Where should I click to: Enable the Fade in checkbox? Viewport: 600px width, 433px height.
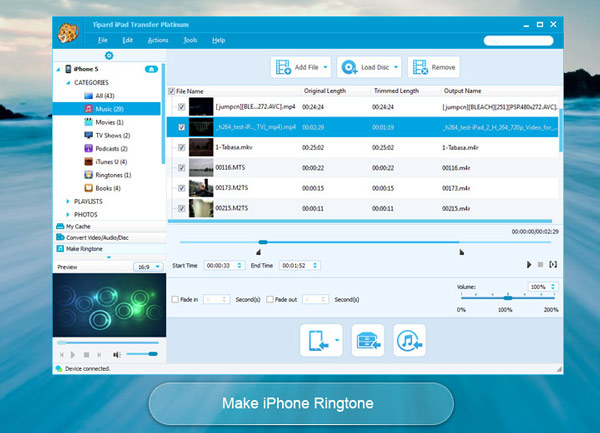click(175, 299)
